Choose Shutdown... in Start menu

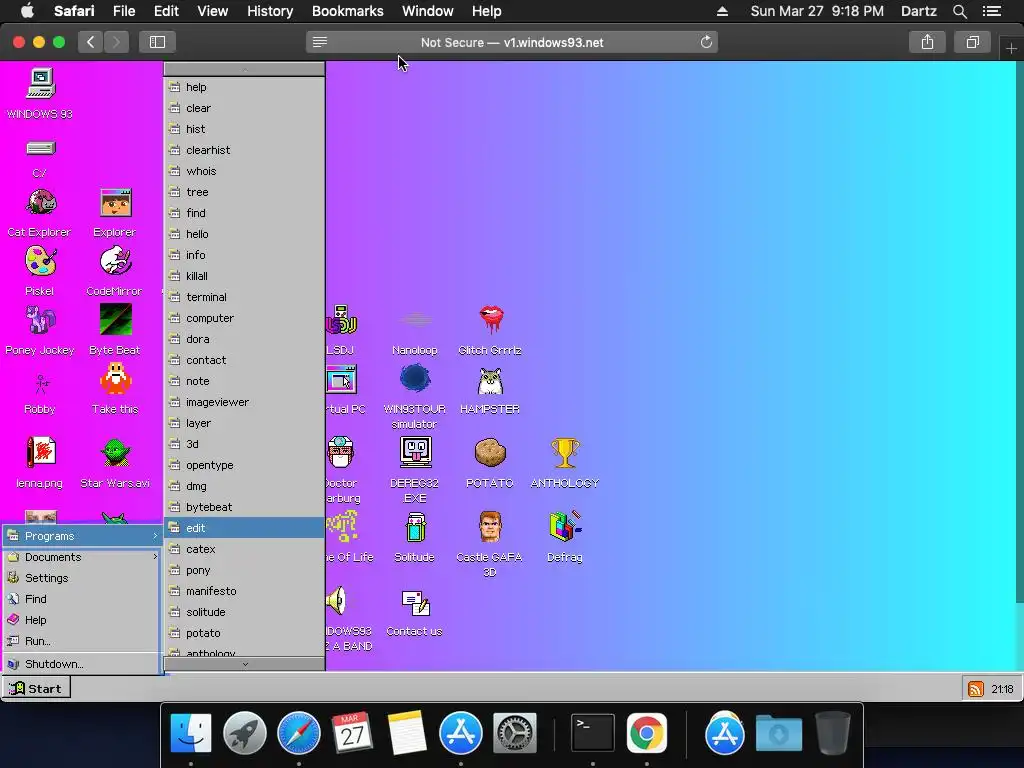[82, 664]
